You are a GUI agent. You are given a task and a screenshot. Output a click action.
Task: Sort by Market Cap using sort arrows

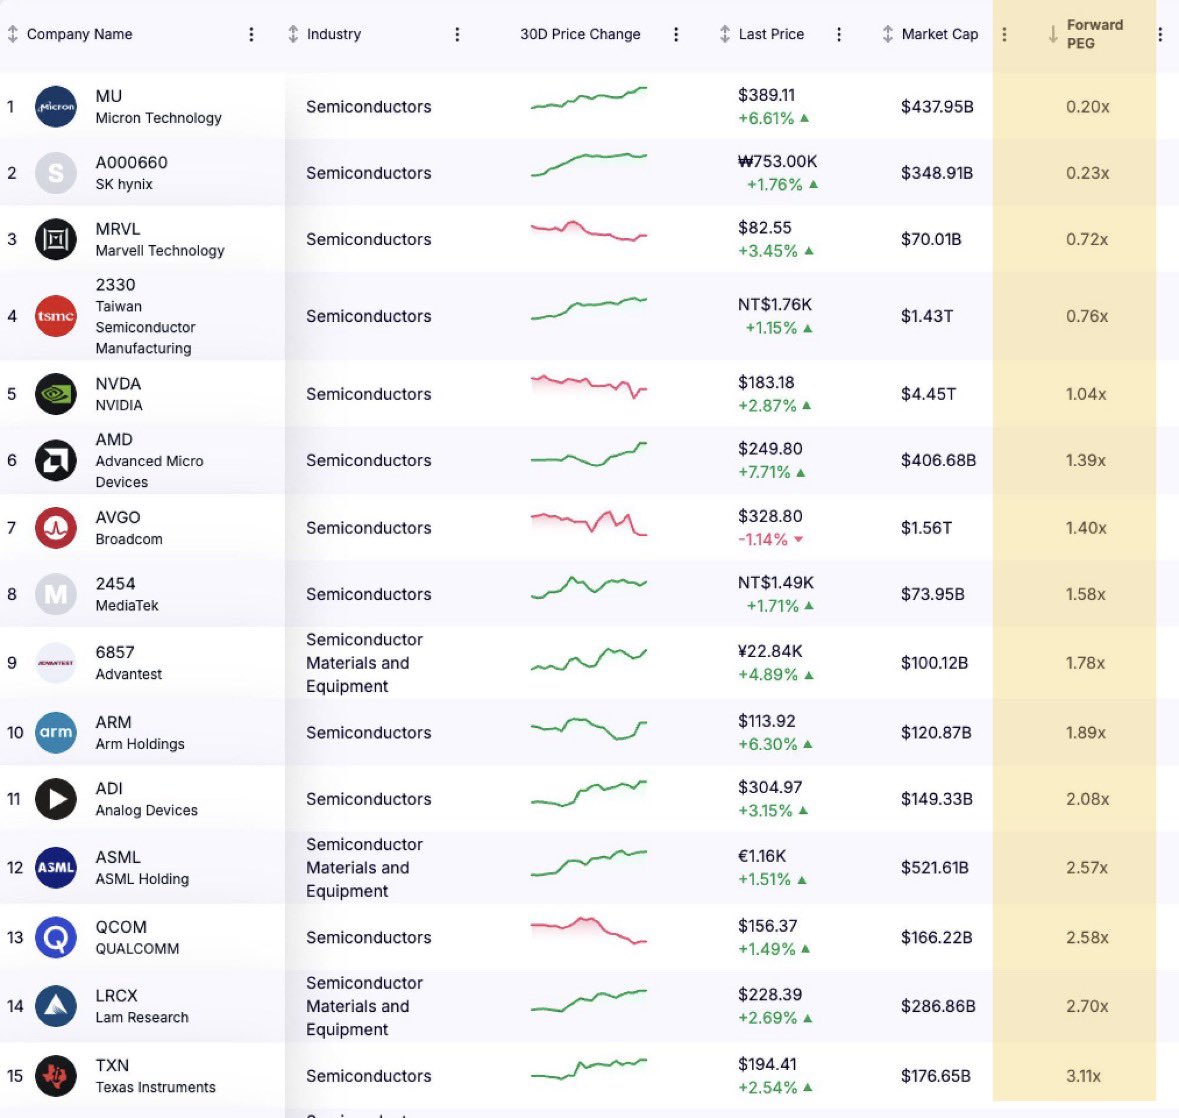888,34
